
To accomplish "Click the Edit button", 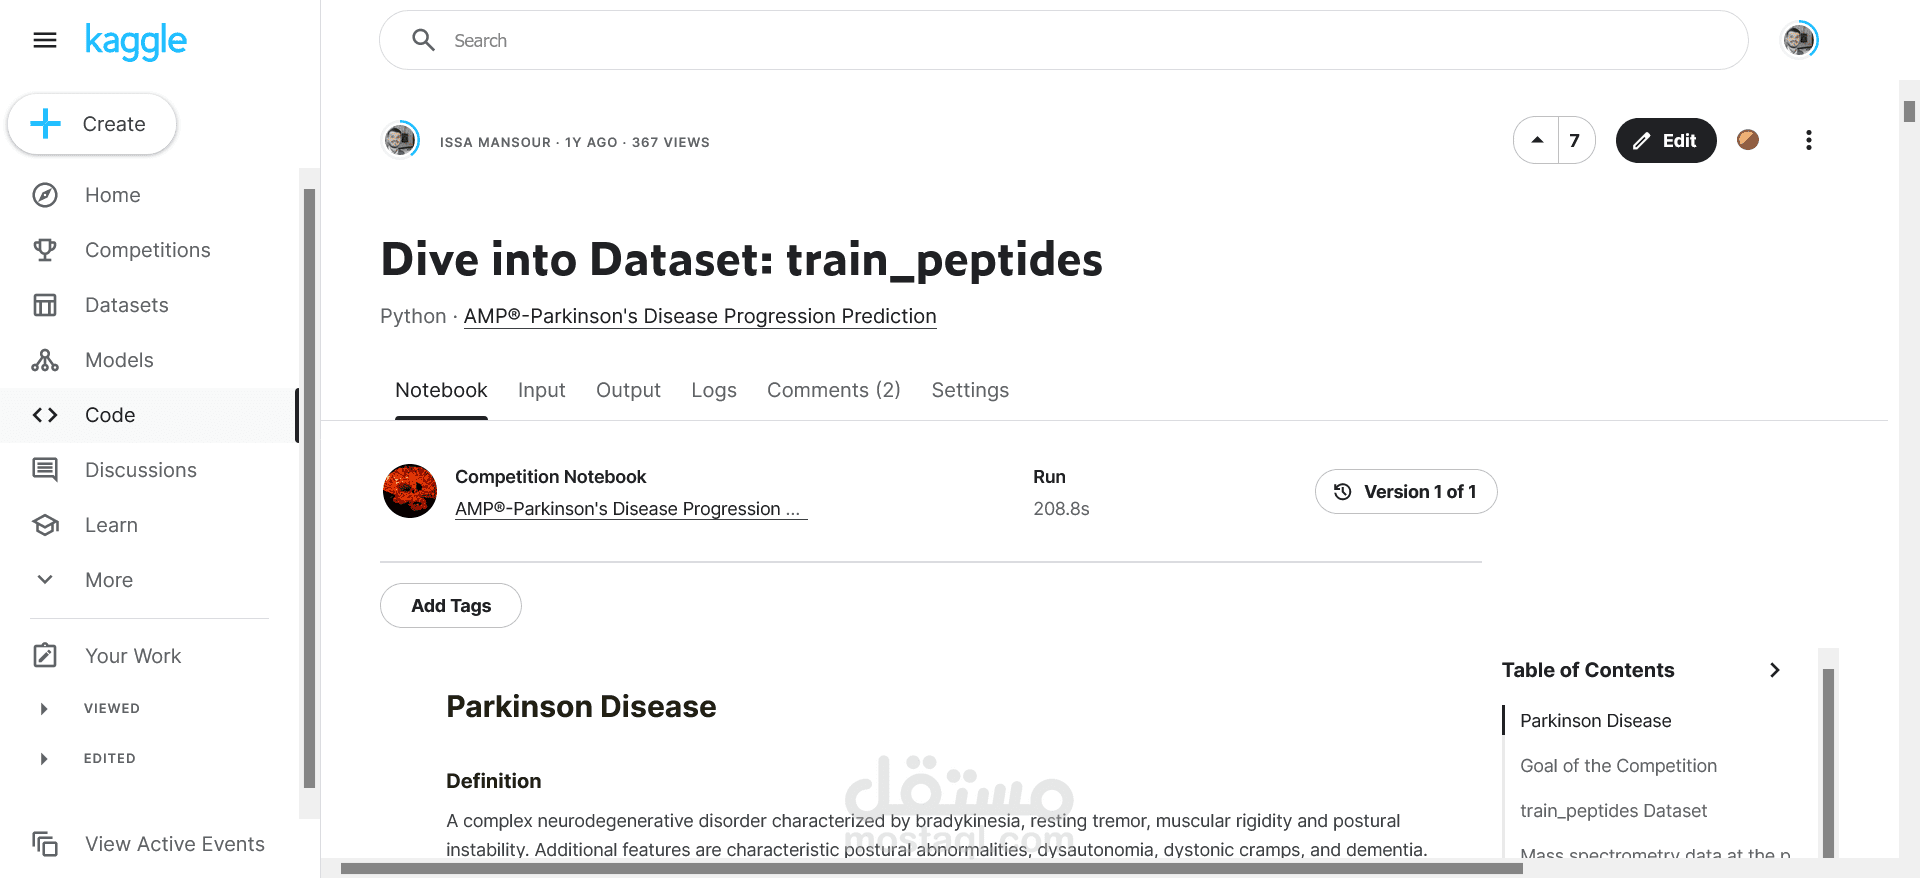I will [x=1665, y=140].
